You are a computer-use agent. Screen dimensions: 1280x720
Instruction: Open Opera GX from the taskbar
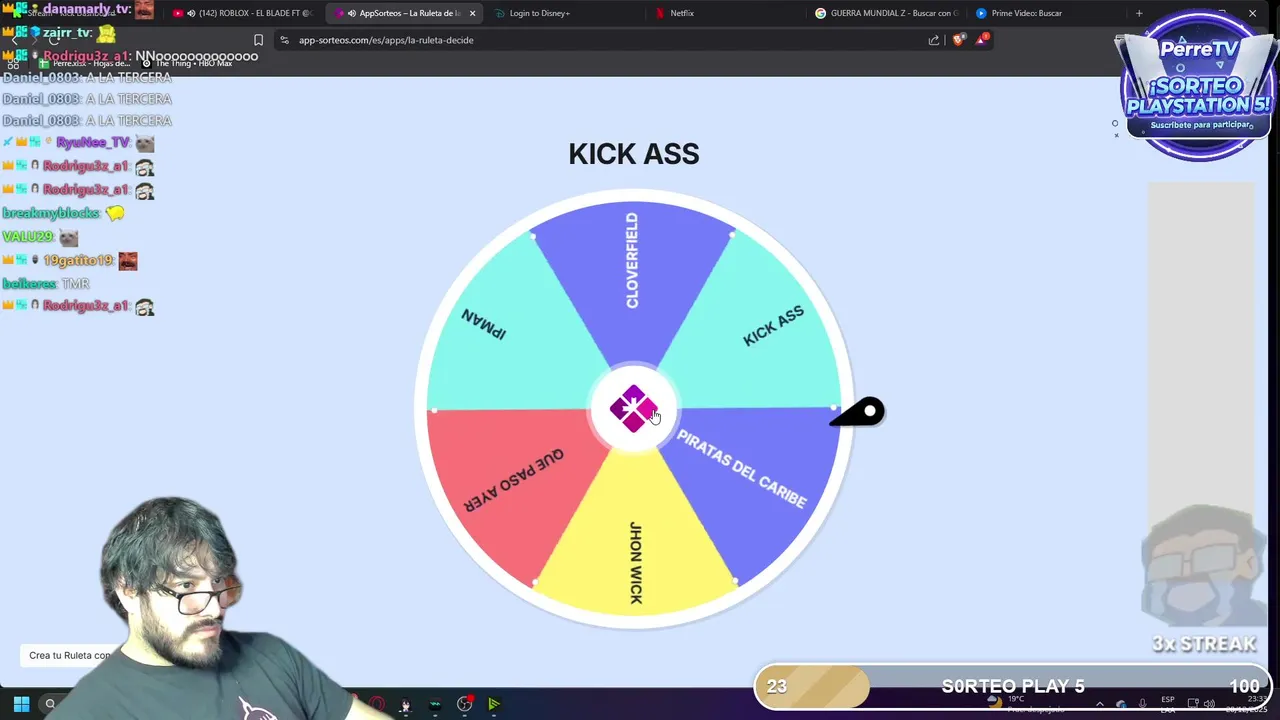tap(376, 704)
